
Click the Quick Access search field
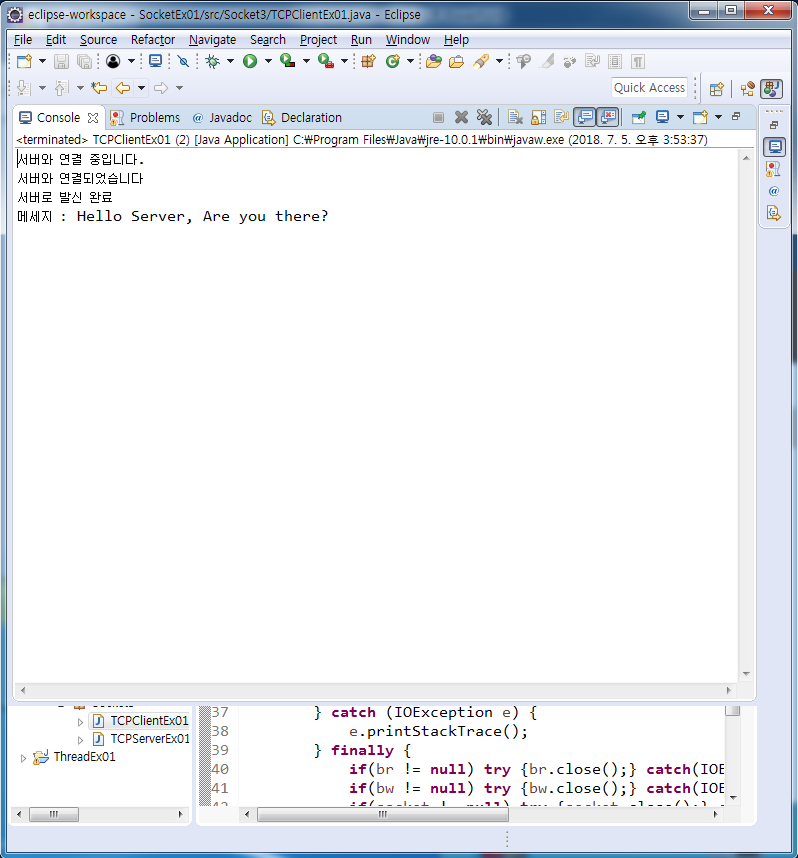[649, 88]
